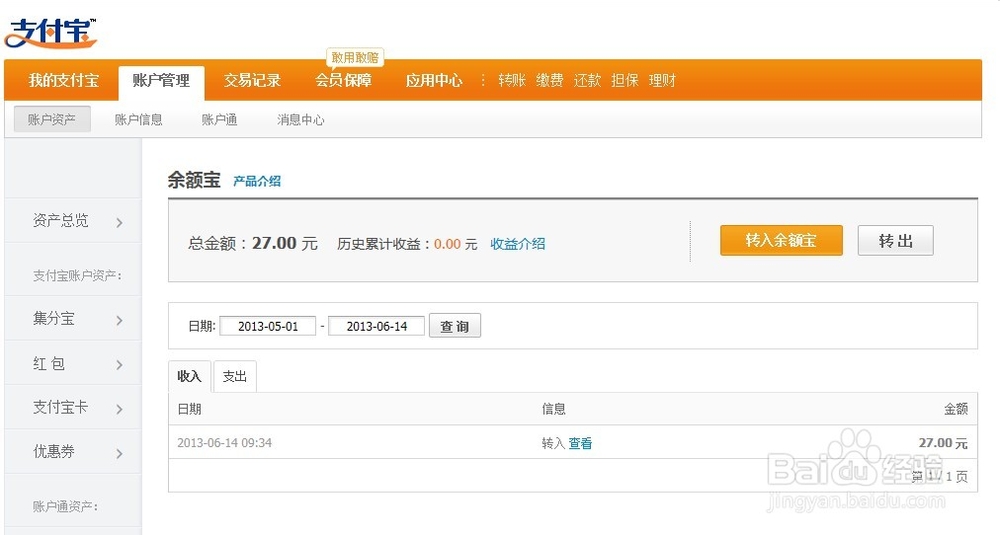
Task: Click the amount 27.00 元 in the transaction row
Action: pos(943,443)
